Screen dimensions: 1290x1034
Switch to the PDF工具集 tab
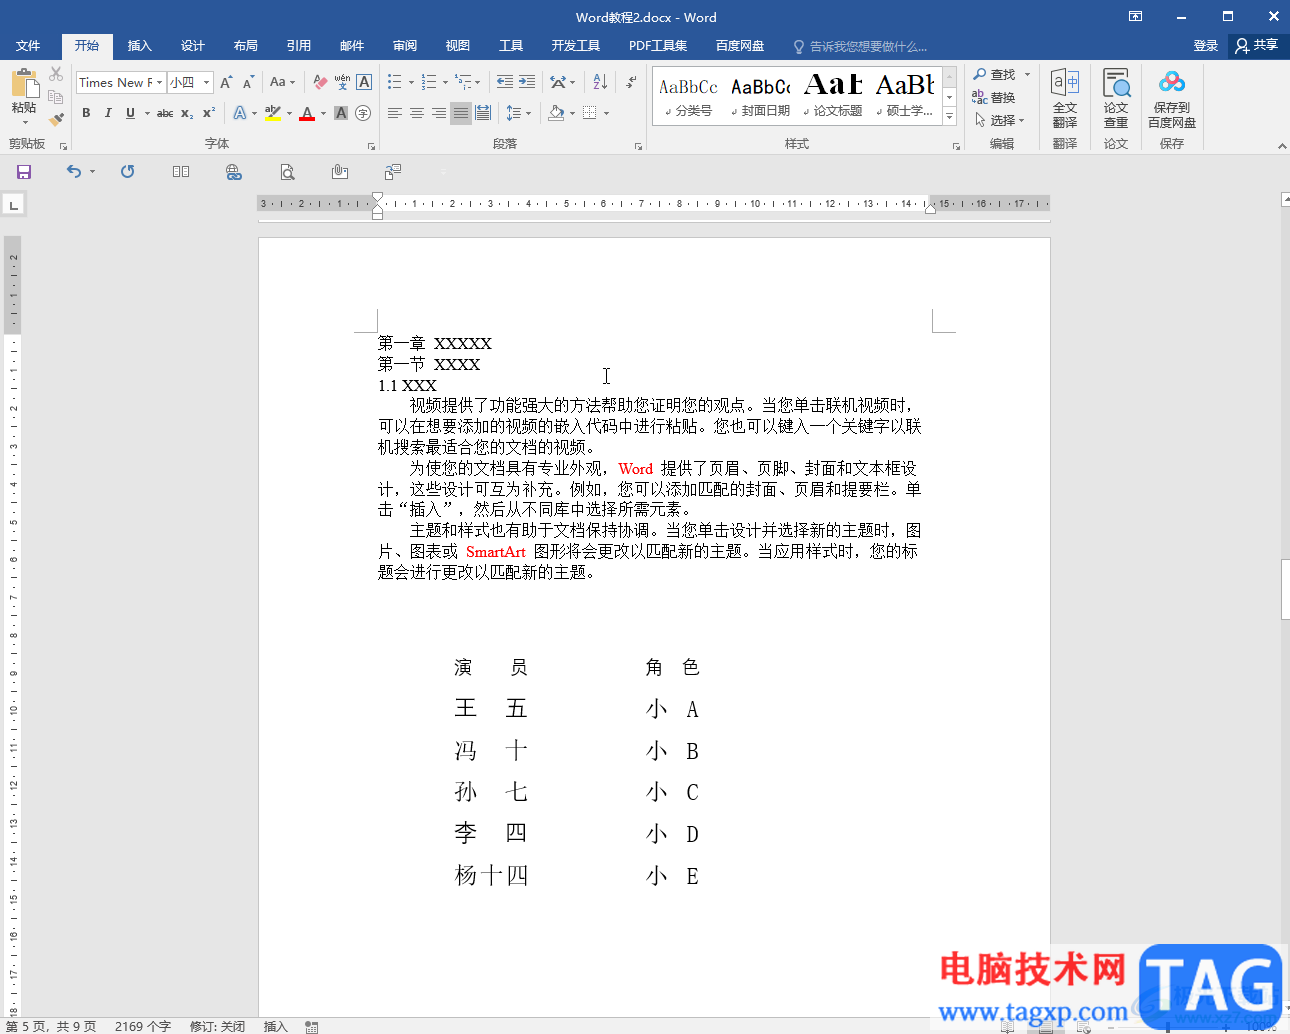tap(658, 46)
